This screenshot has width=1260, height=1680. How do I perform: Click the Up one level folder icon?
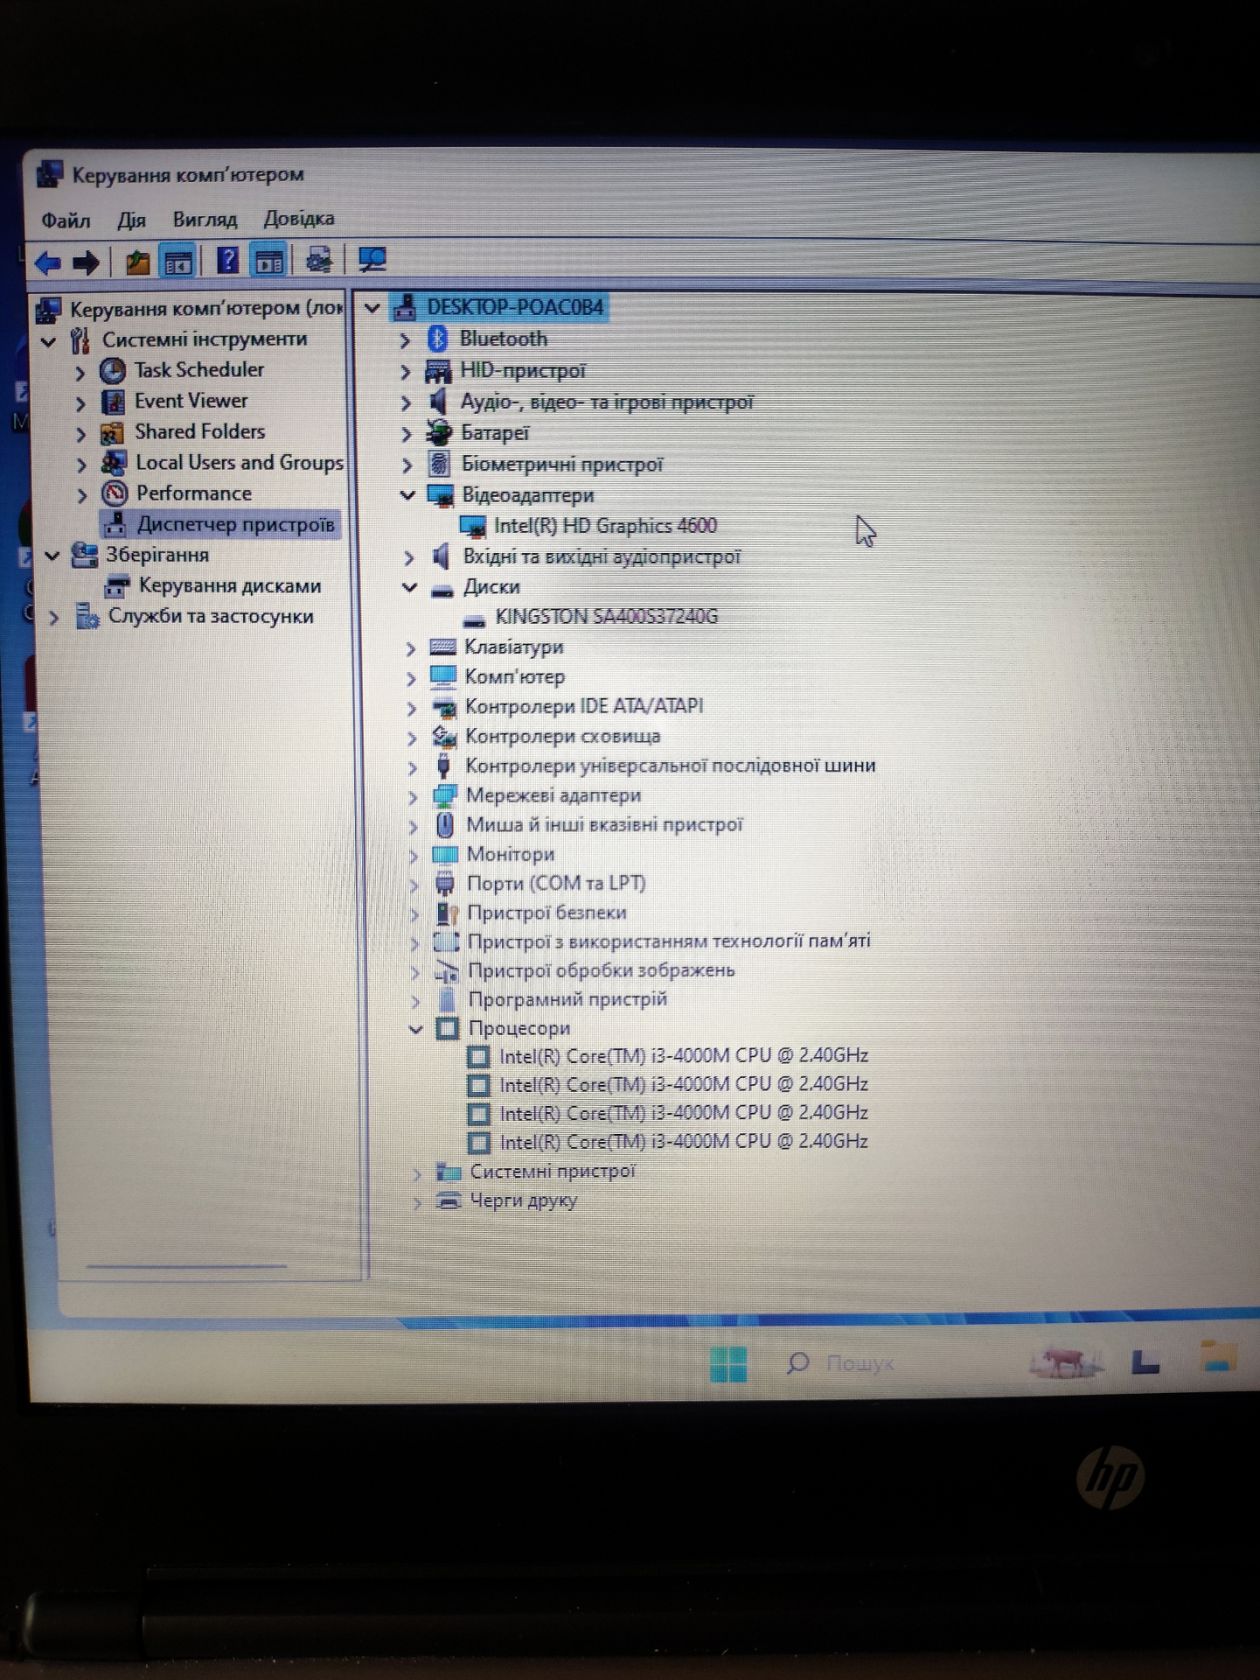137,262
